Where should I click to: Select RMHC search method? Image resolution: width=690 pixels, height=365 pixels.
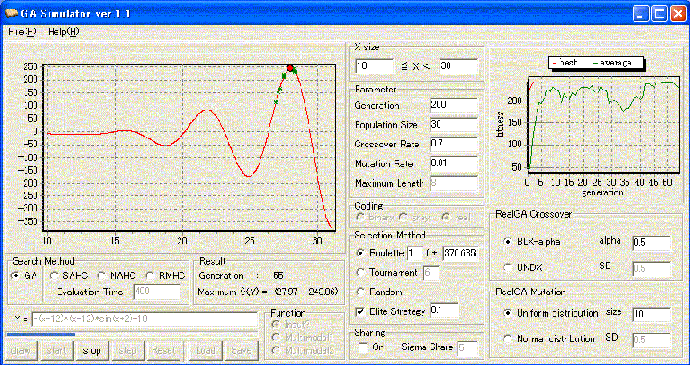150,276
